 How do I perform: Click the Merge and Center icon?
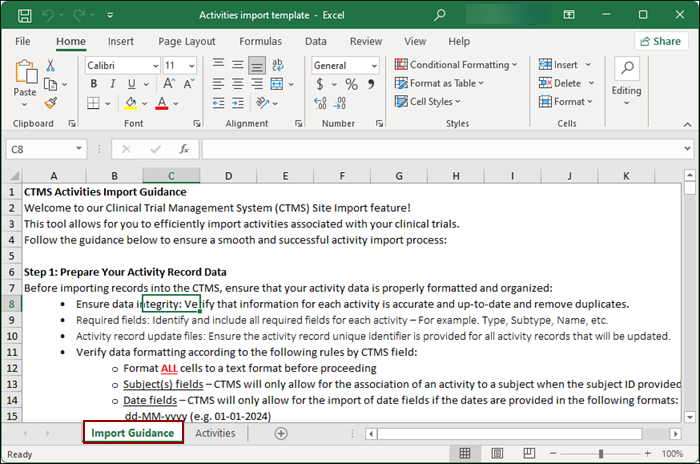pyautogui.click(x=276, y=84)
